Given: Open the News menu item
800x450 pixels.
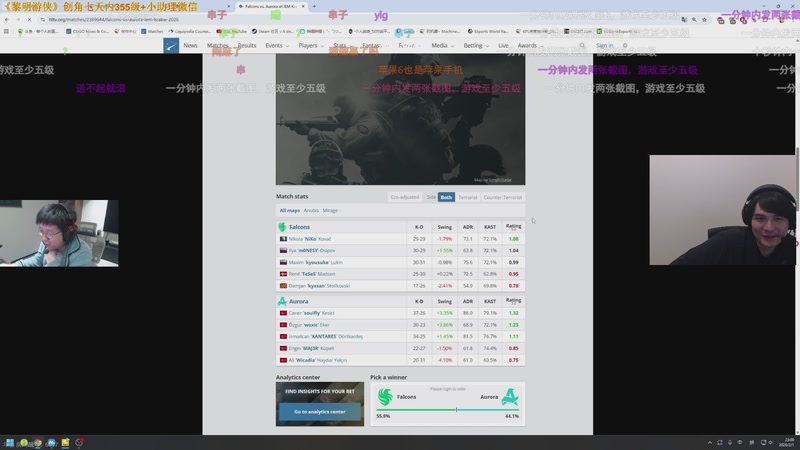Looking at the screenshot, I should point(190,45).
